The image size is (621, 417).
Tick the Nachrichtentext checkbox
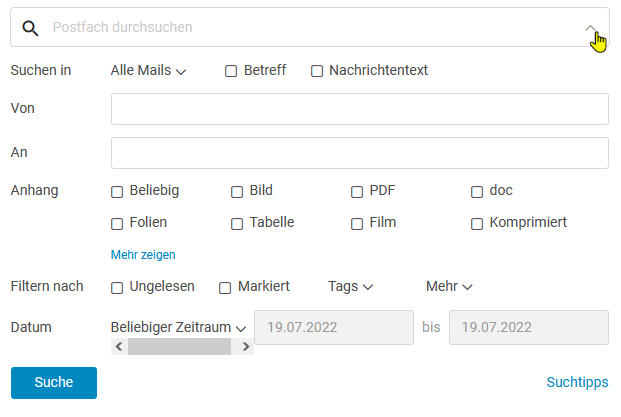pyautogui.click(x=317, y=71)
